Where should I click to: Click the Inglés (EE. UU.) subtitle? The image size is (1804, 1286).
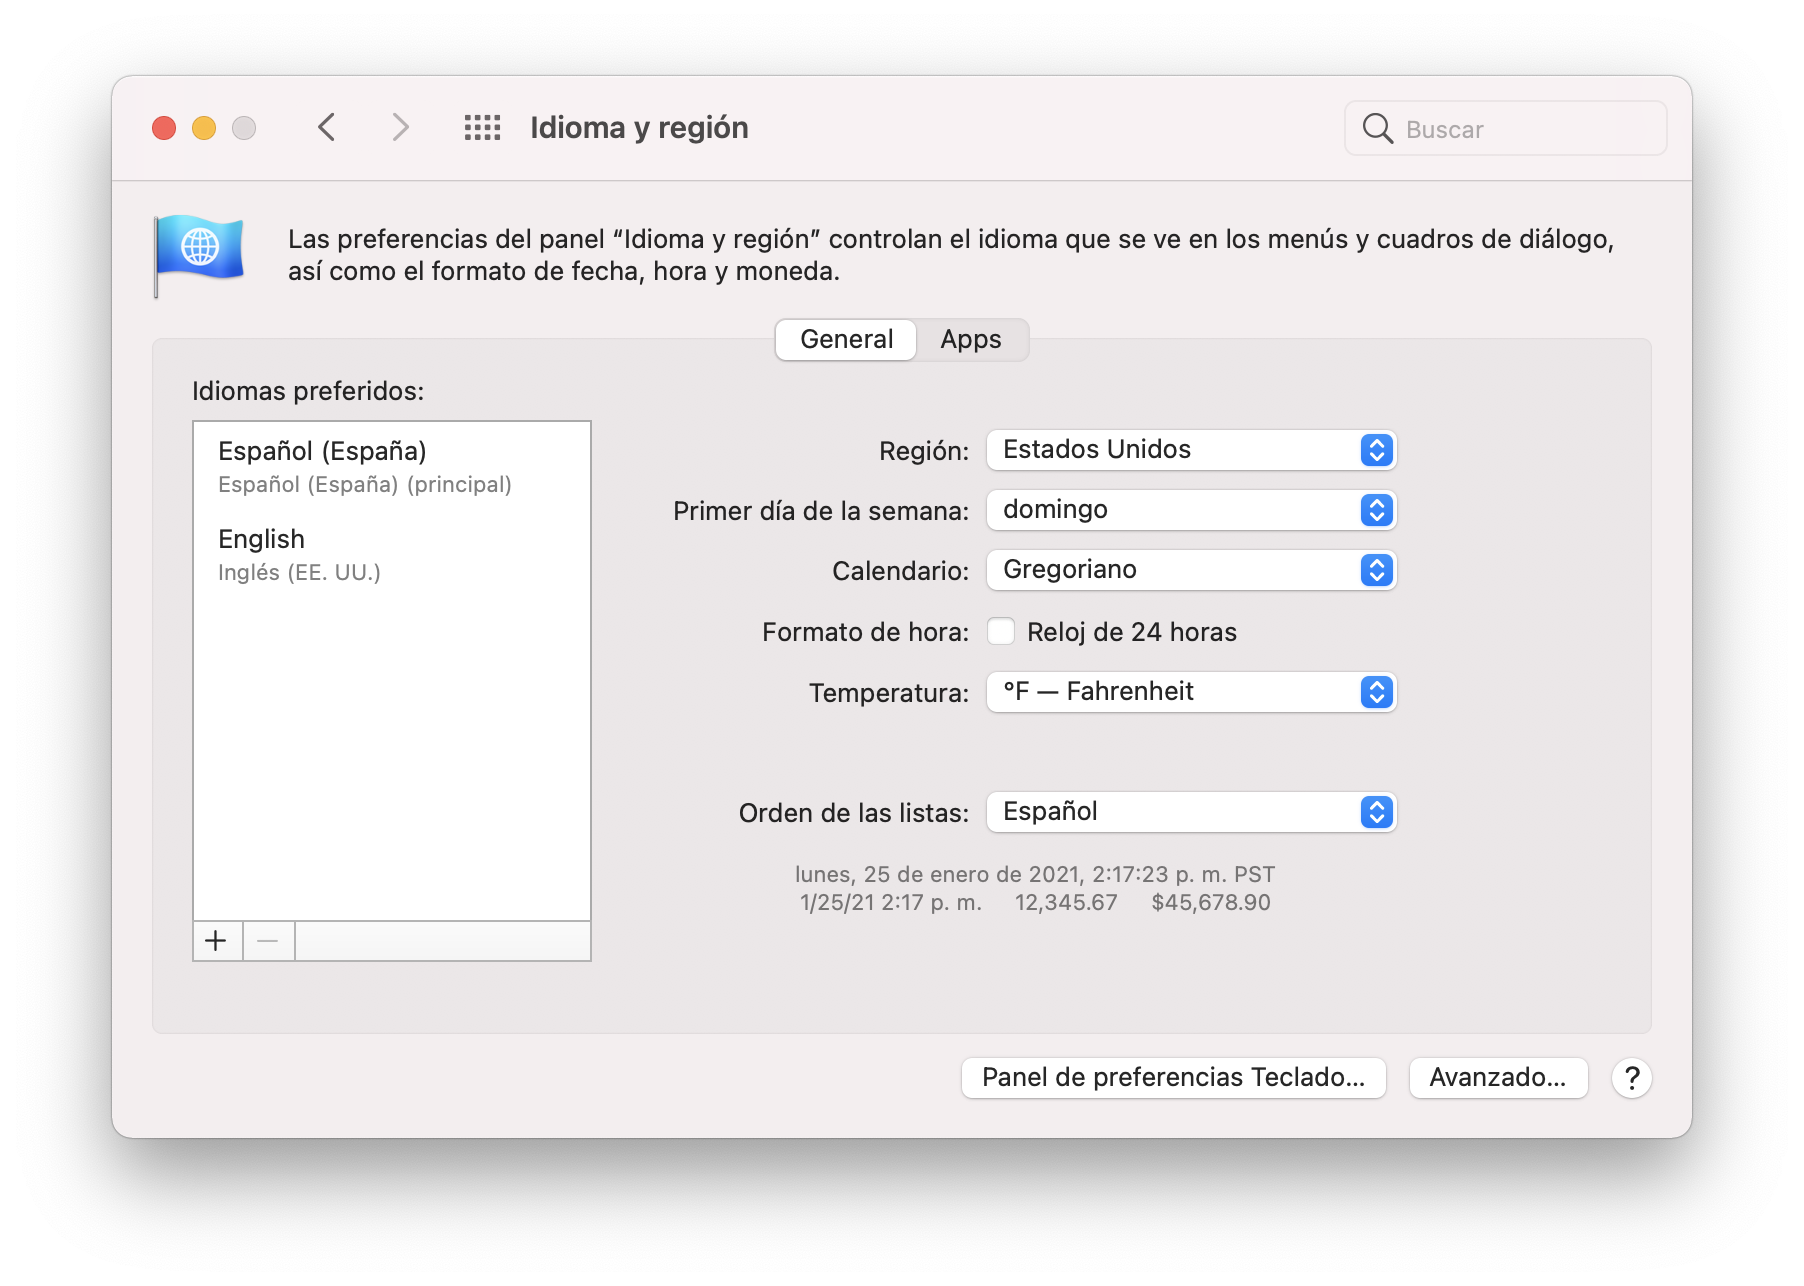[x=300, y=573]
